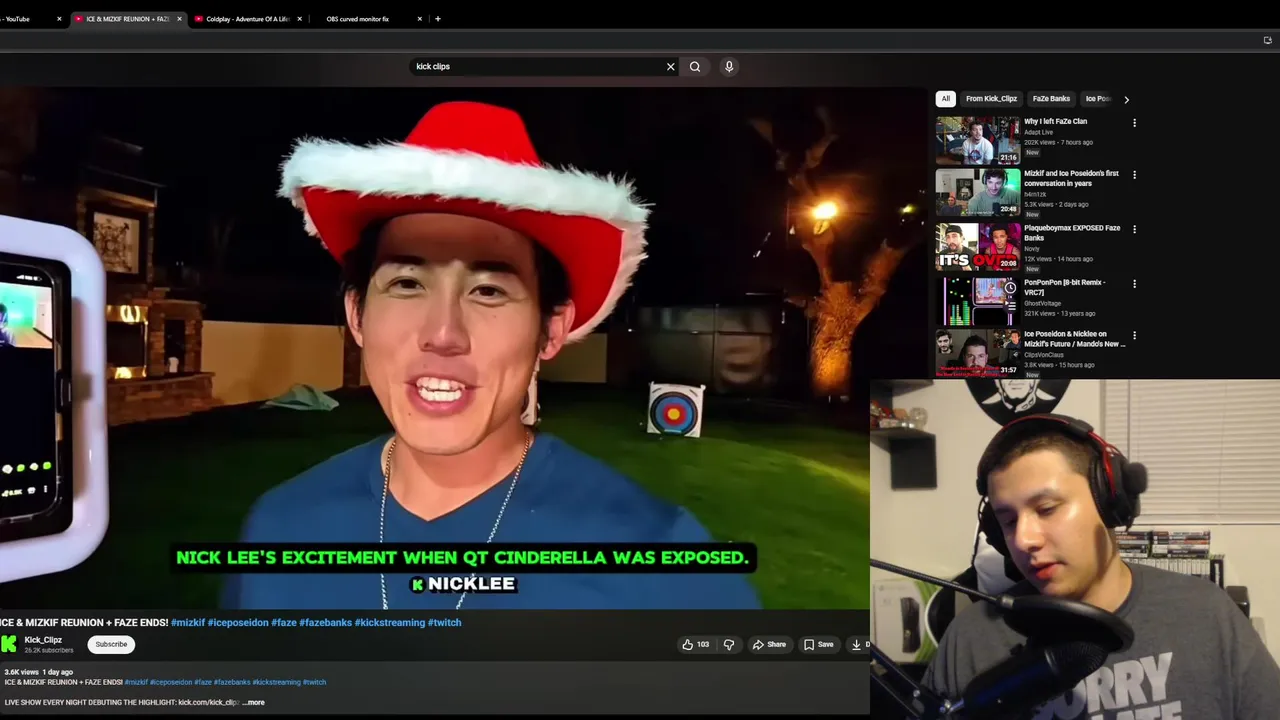Clear the search box text
1280x720 pixels.
[671, 67]
